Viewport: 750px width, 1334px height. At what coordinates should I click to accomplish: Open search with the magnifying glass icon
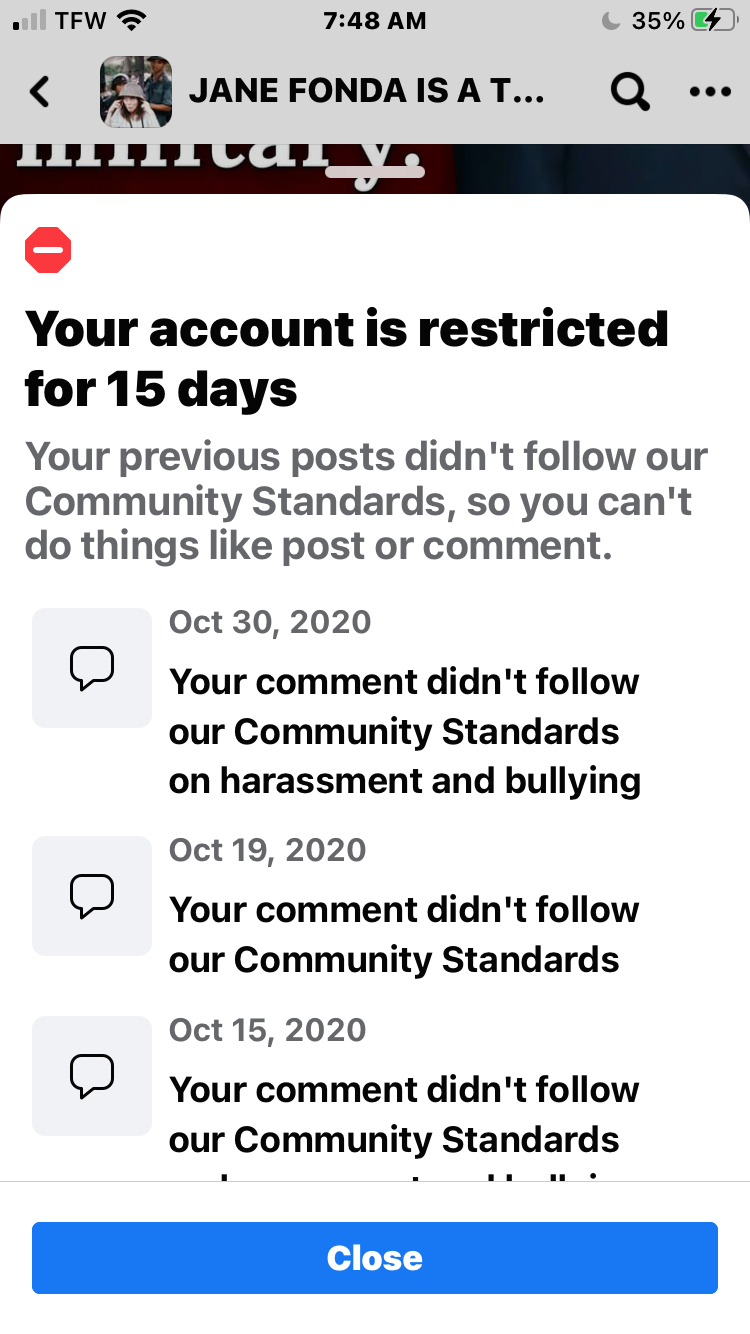630,92
